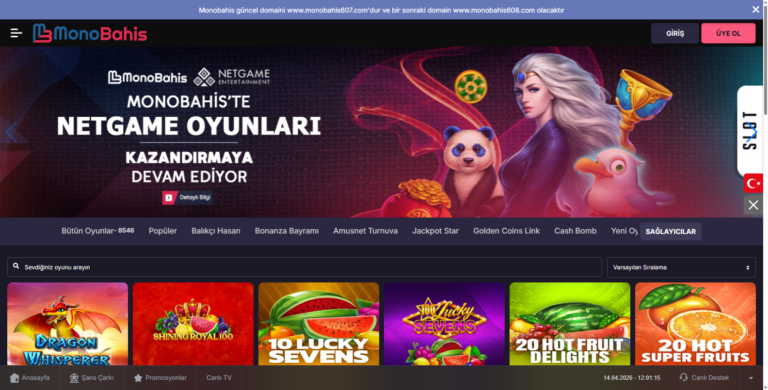Viewport: 768px width, 390px height.
Task: Open 10 Lucky Sevens game thumbnail
Action: (319, 324)
